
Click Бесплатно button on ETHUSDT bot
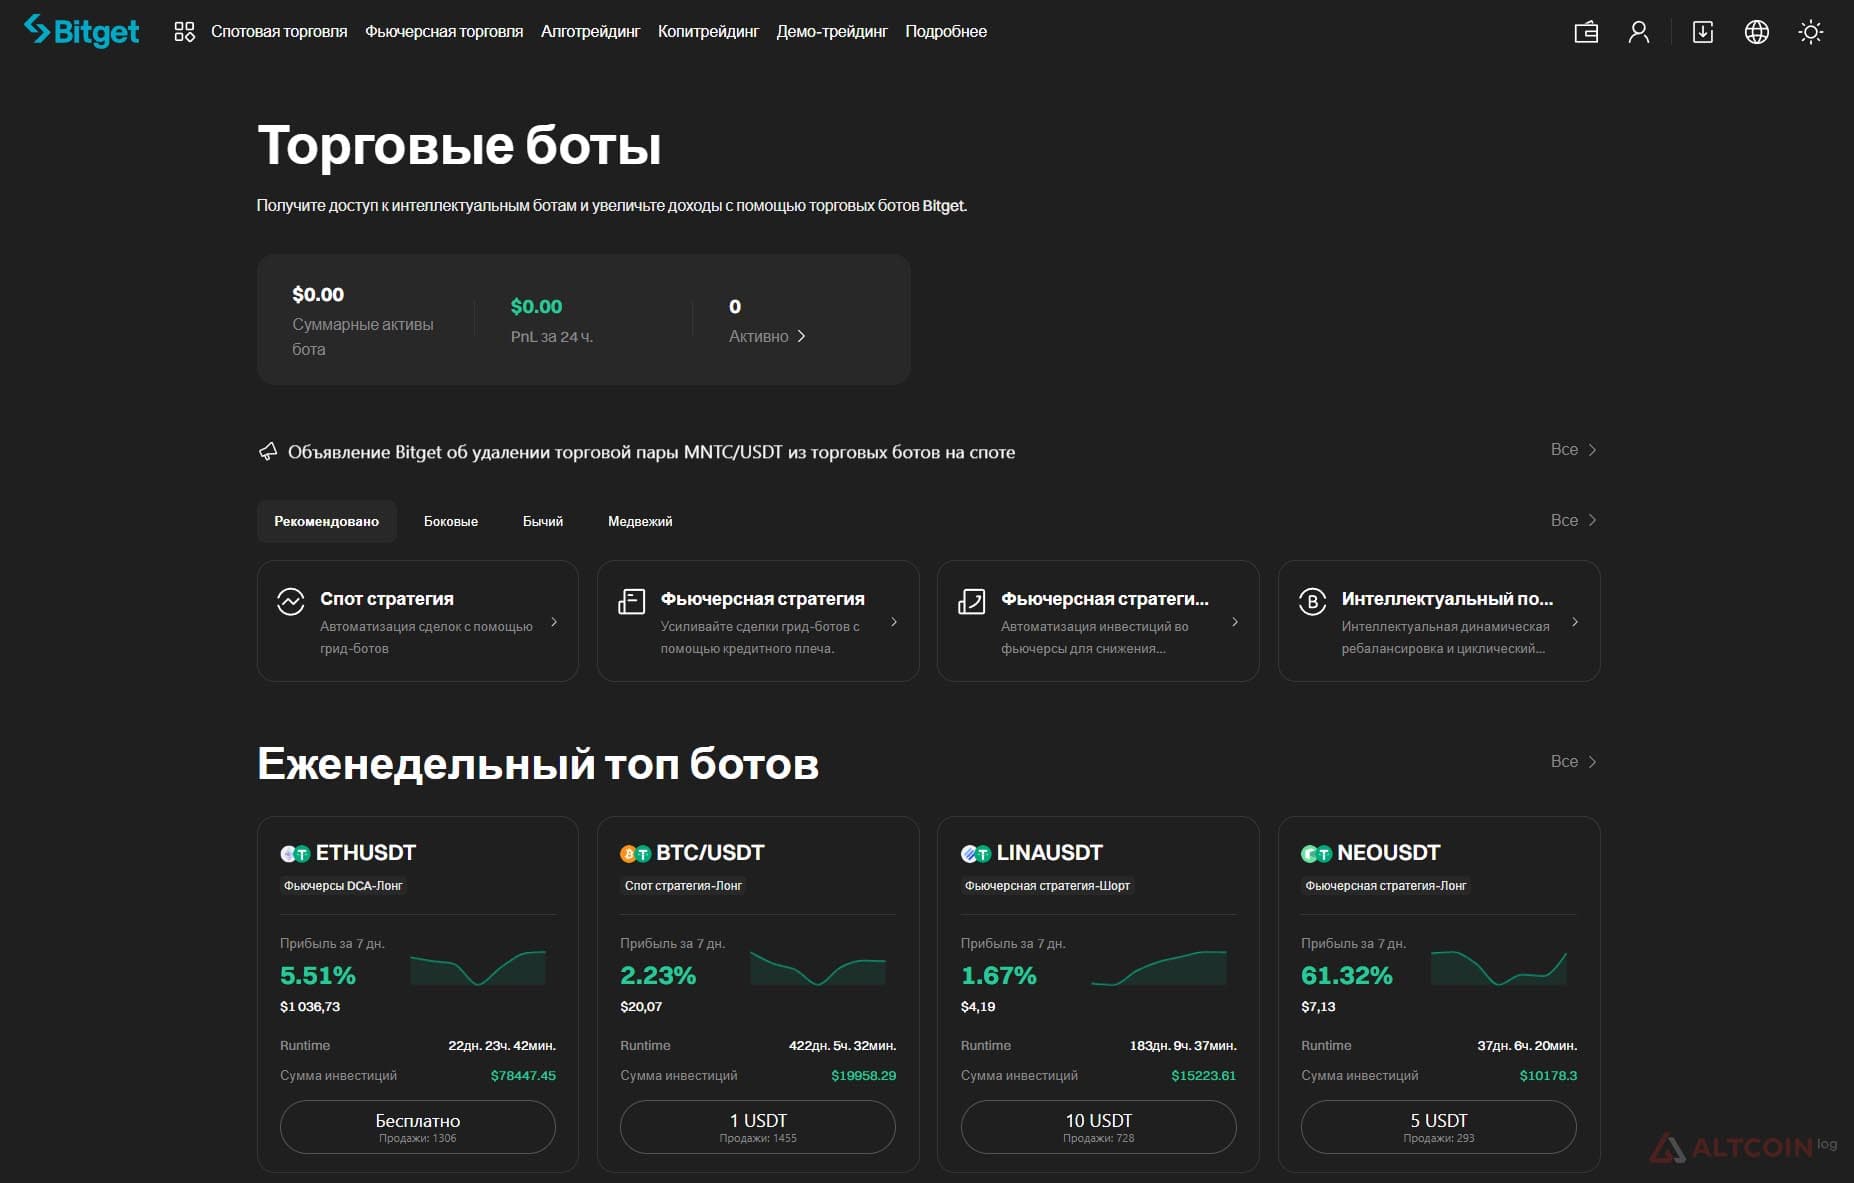pyautogui.click(x=418, y=1127)
